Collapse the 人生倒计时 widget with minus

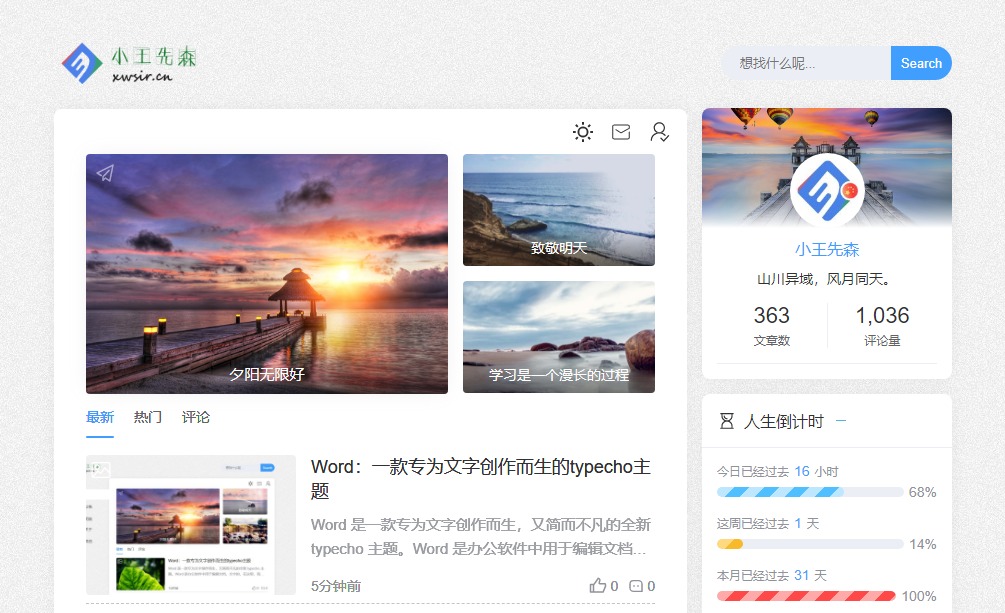841,421
